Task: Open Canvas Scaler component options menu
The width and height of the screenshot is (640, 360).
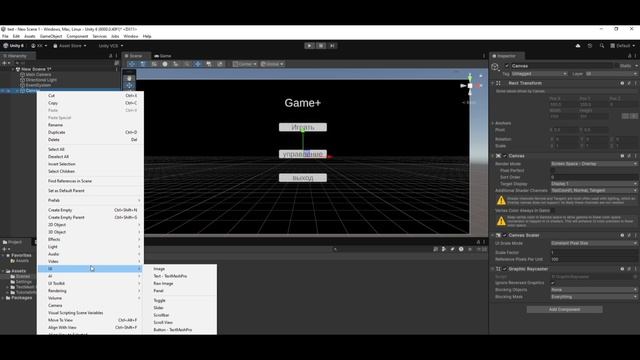Action: point(636,236)
